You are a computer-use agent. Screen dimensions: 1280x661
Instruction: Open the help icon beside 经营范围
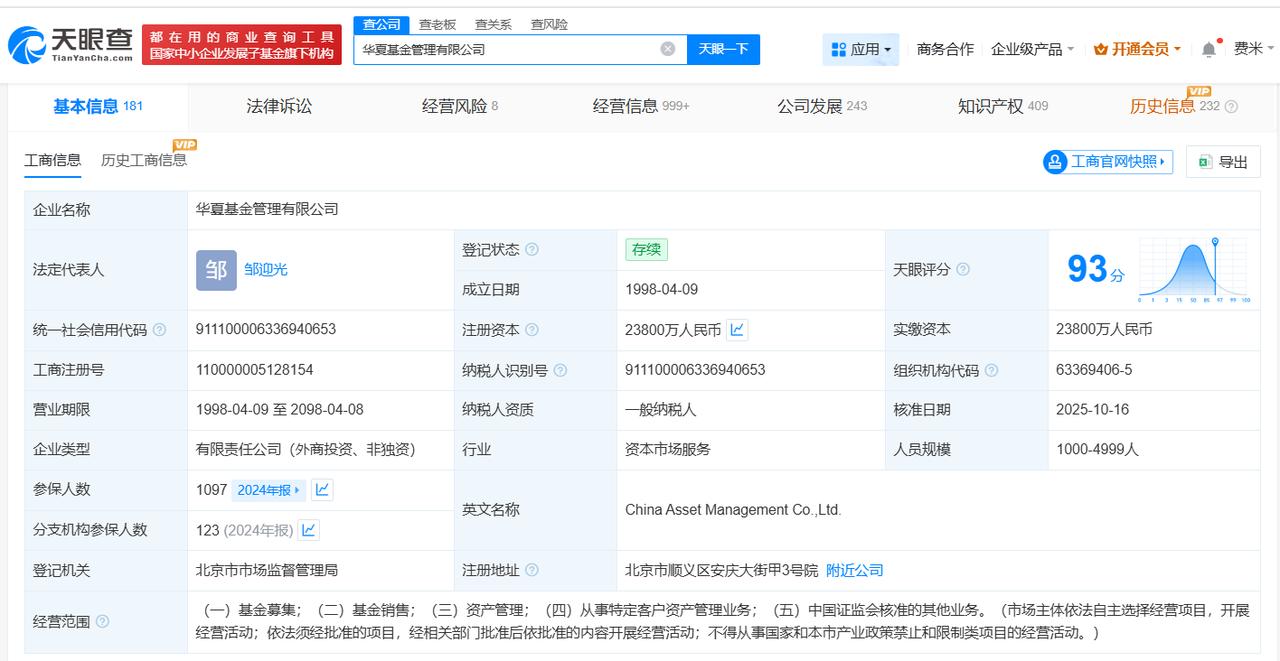point(102,622)
